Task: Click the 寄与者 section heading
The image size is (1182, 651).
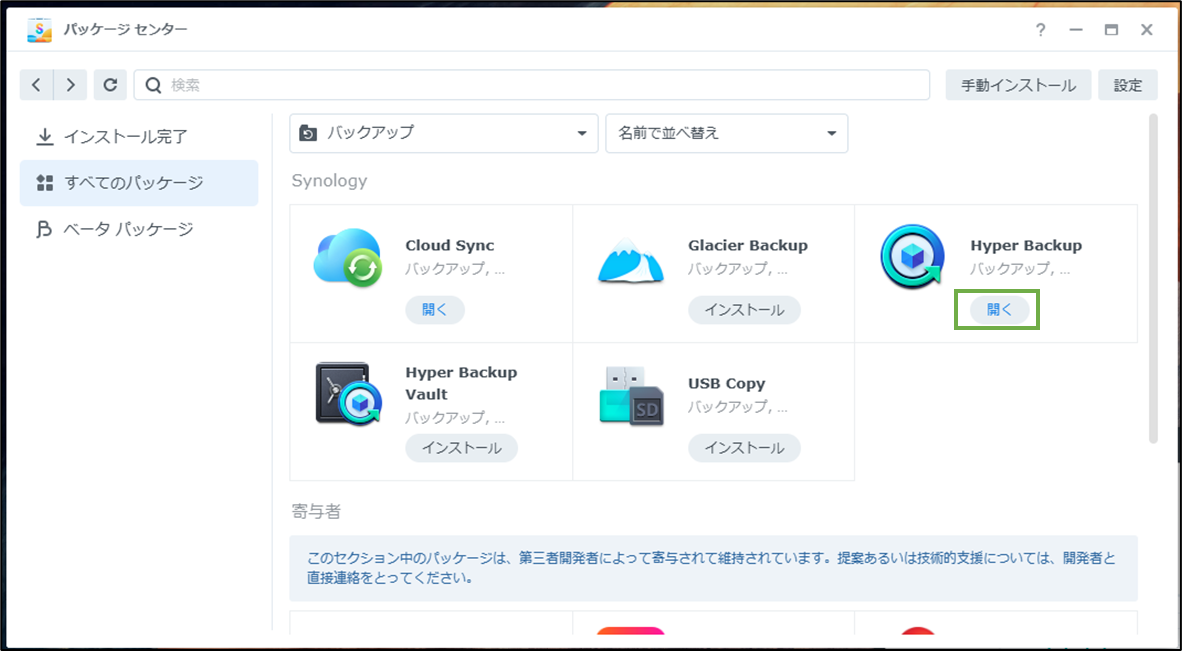Action: tap(317, 512)
